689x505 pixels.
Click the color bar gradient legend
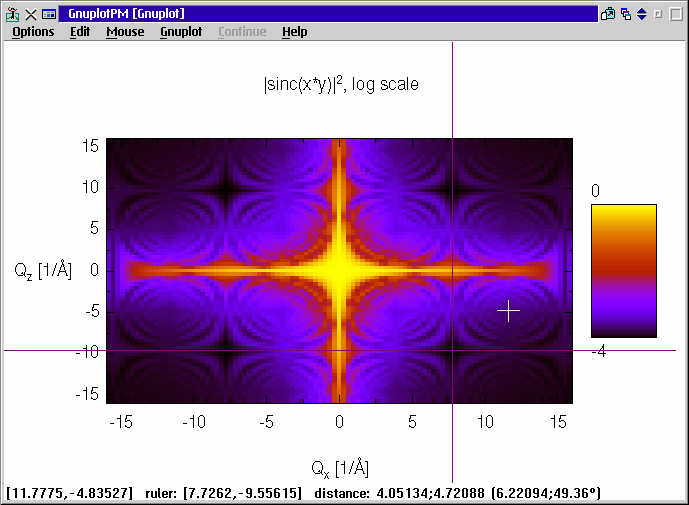(623, 270)
